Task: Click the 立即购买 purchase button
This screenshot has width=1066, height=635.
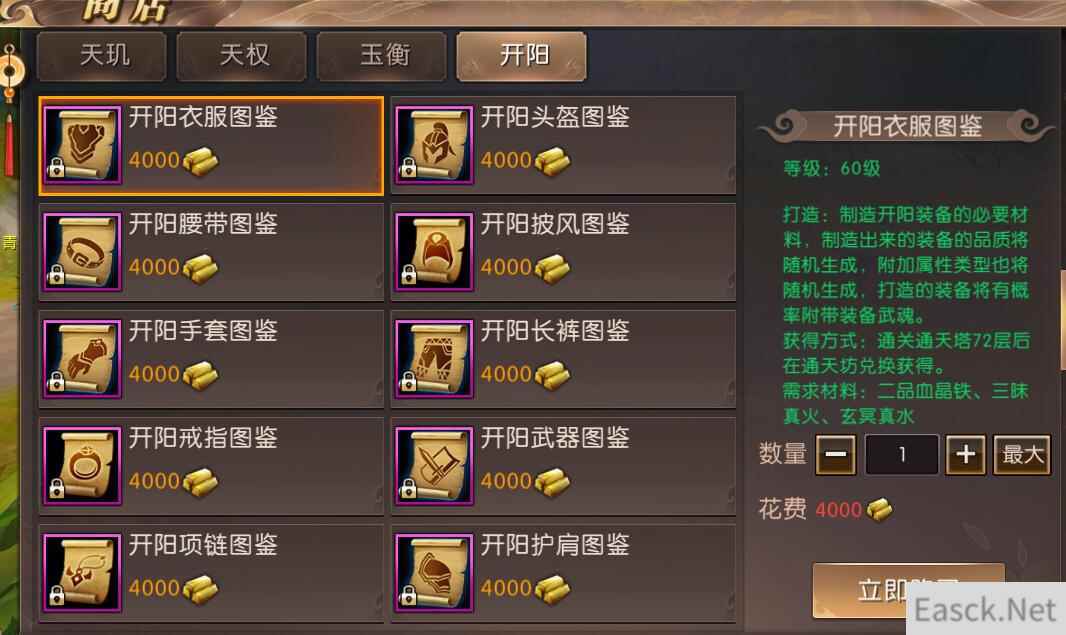Action: point(908,591)
